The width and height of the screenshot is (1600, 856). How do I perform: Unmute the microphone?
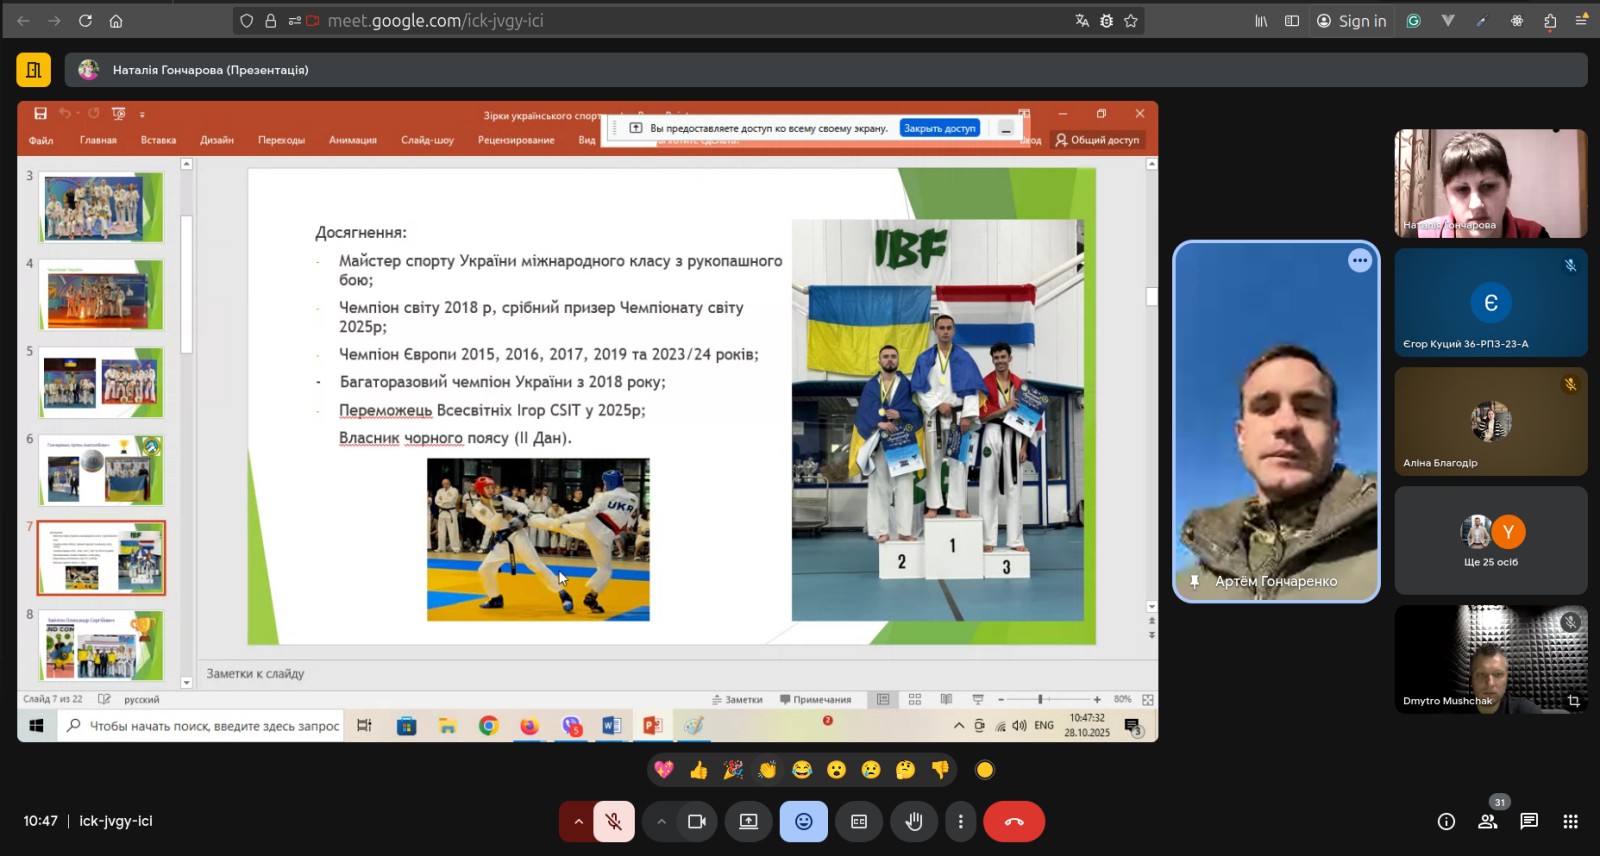pyautogui.click(x=614, y=821)
